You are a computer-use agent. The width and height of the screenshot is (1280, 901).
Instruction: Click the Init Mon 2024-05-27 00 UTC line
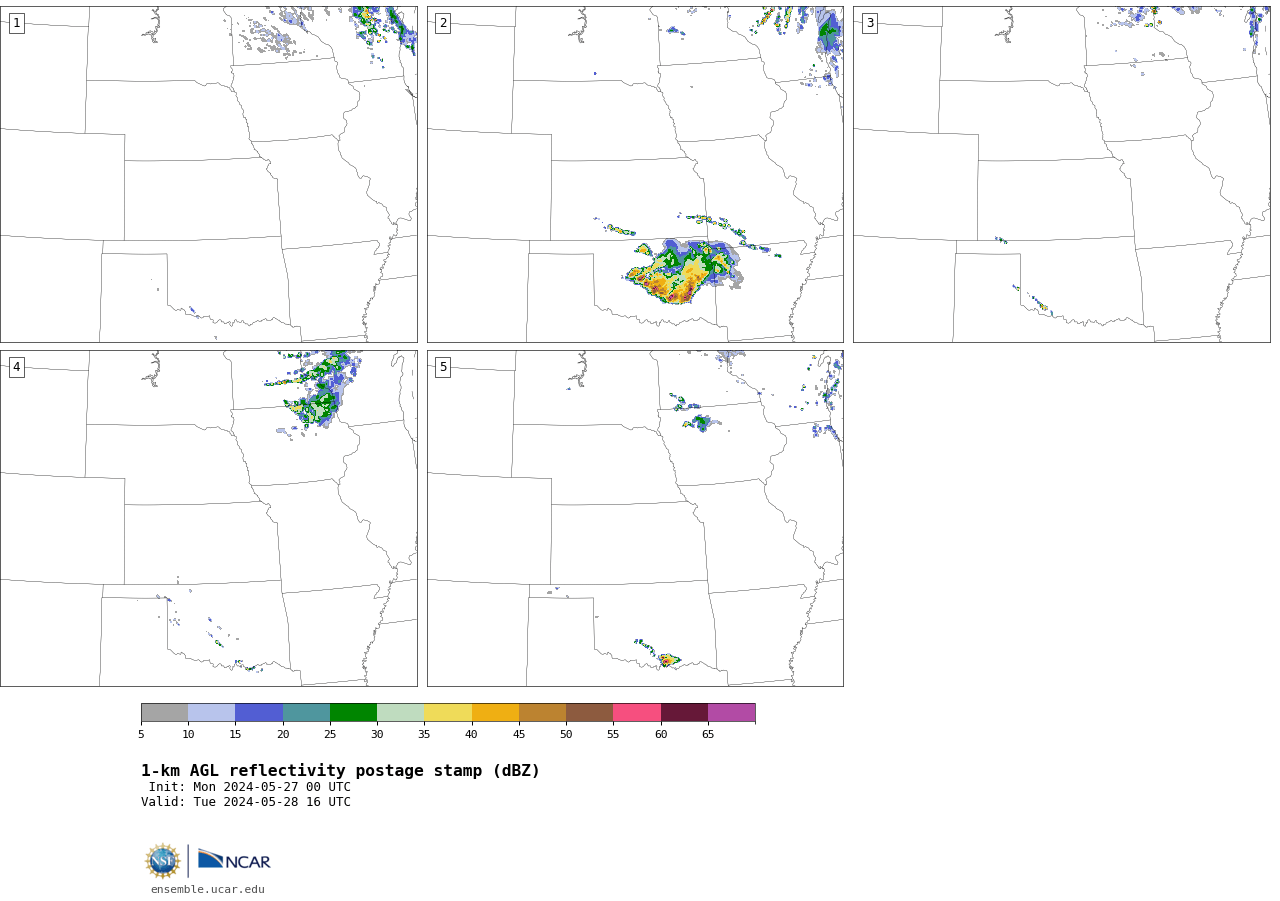click(x=250, y=787)
